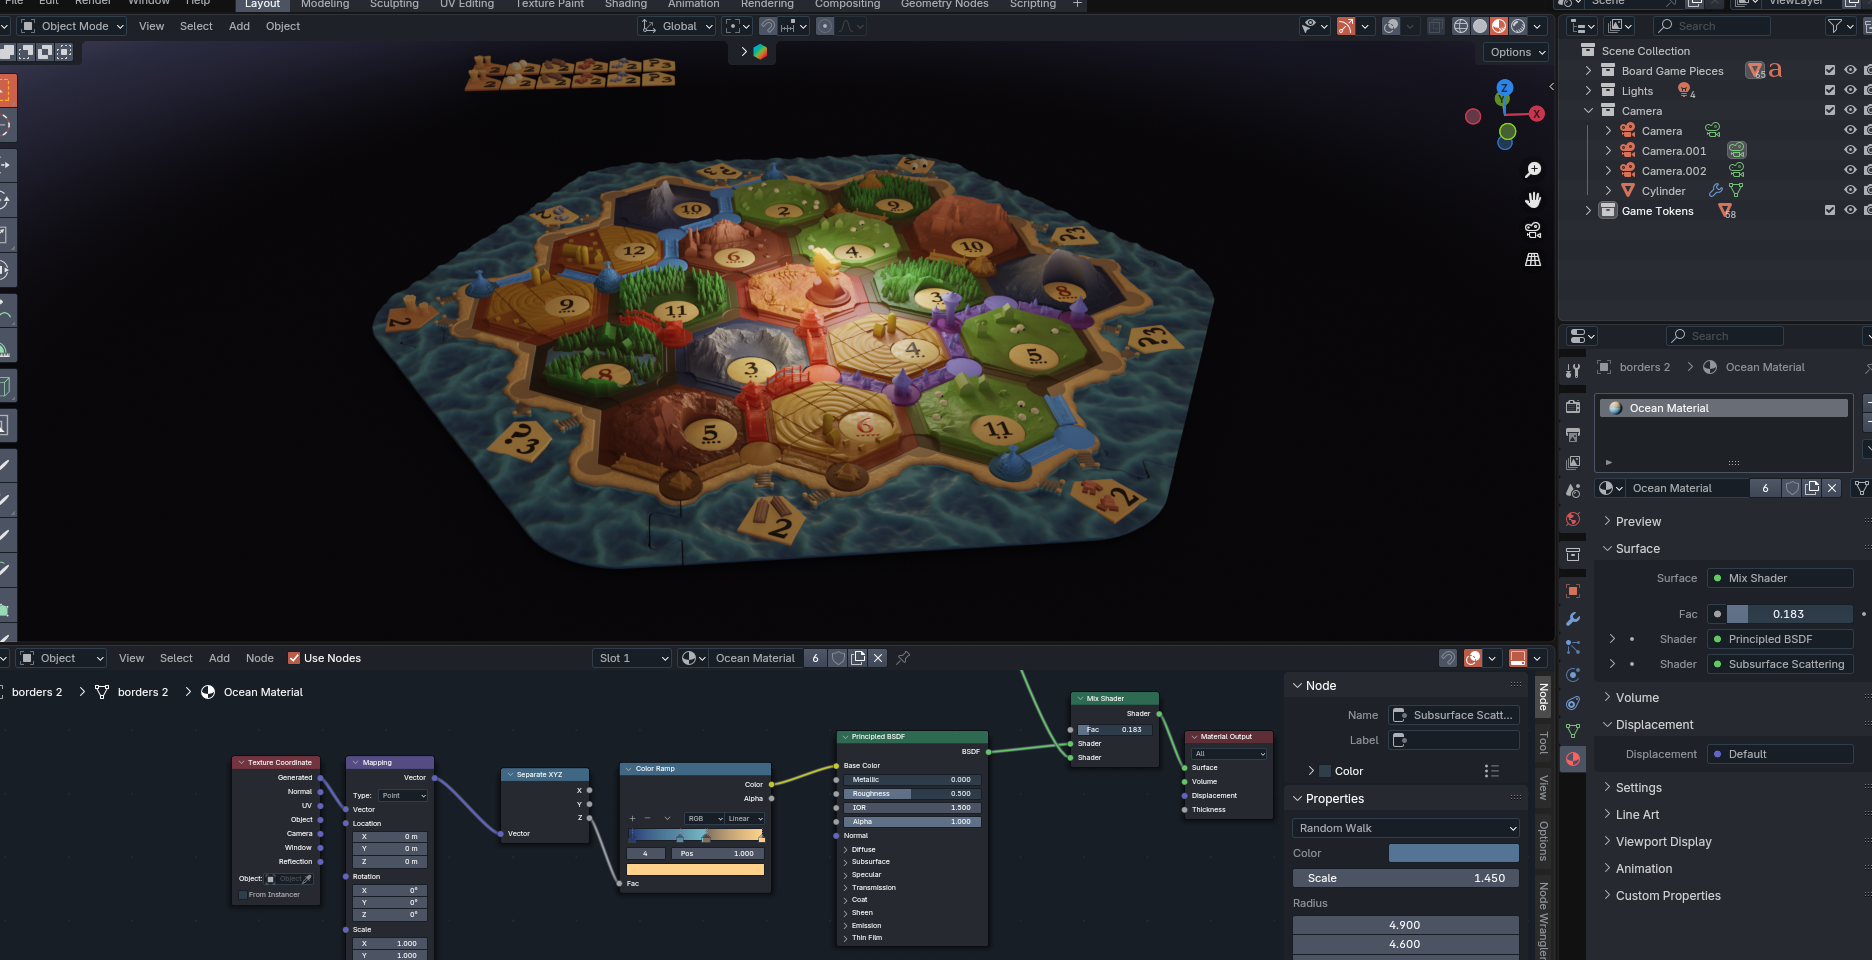Click the pan hand icon in the viewport
1872x960 pixels.
pos(1533,200)
